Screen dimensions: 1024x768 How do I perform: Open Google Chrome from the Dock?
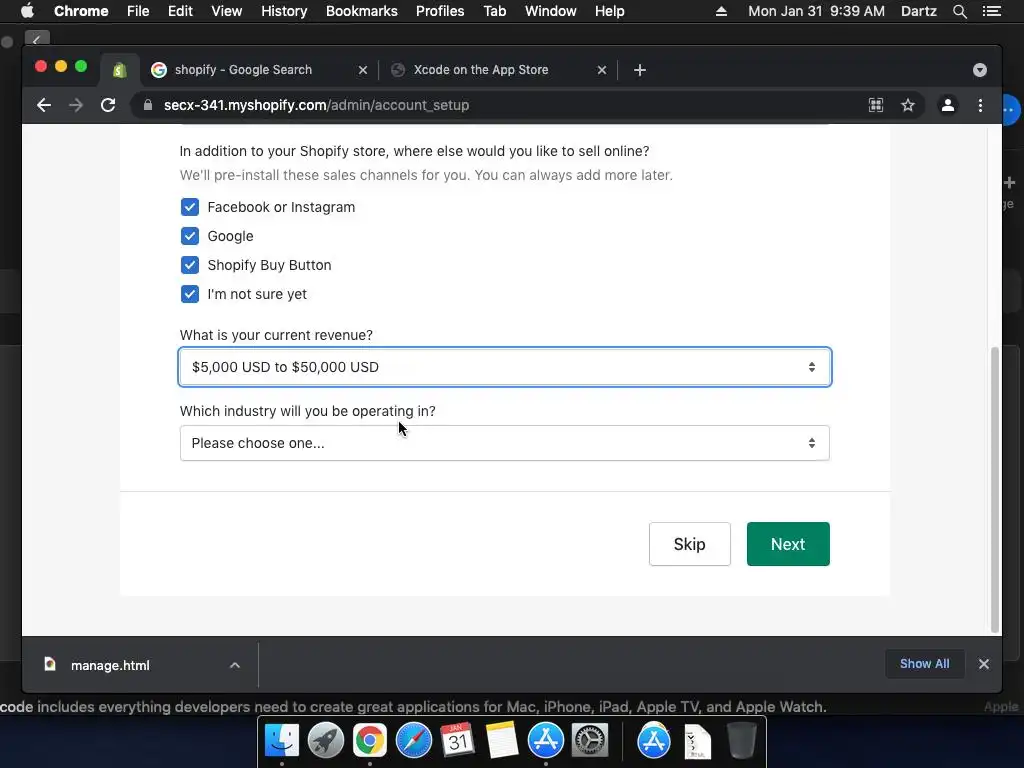pyautogui.click(x=370, y=741)
